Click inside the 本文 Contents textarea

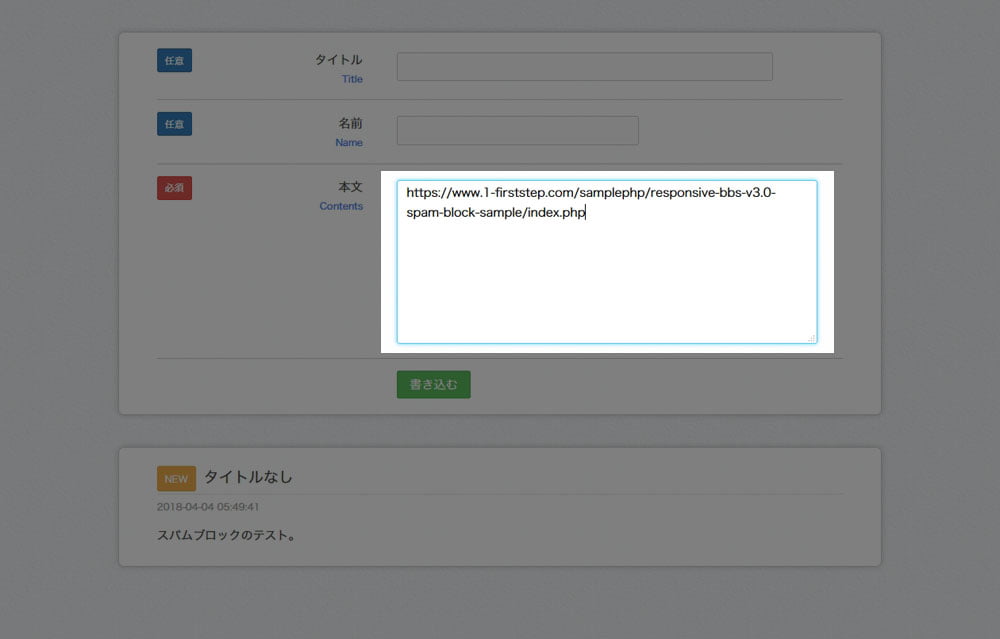click(607, 262)
